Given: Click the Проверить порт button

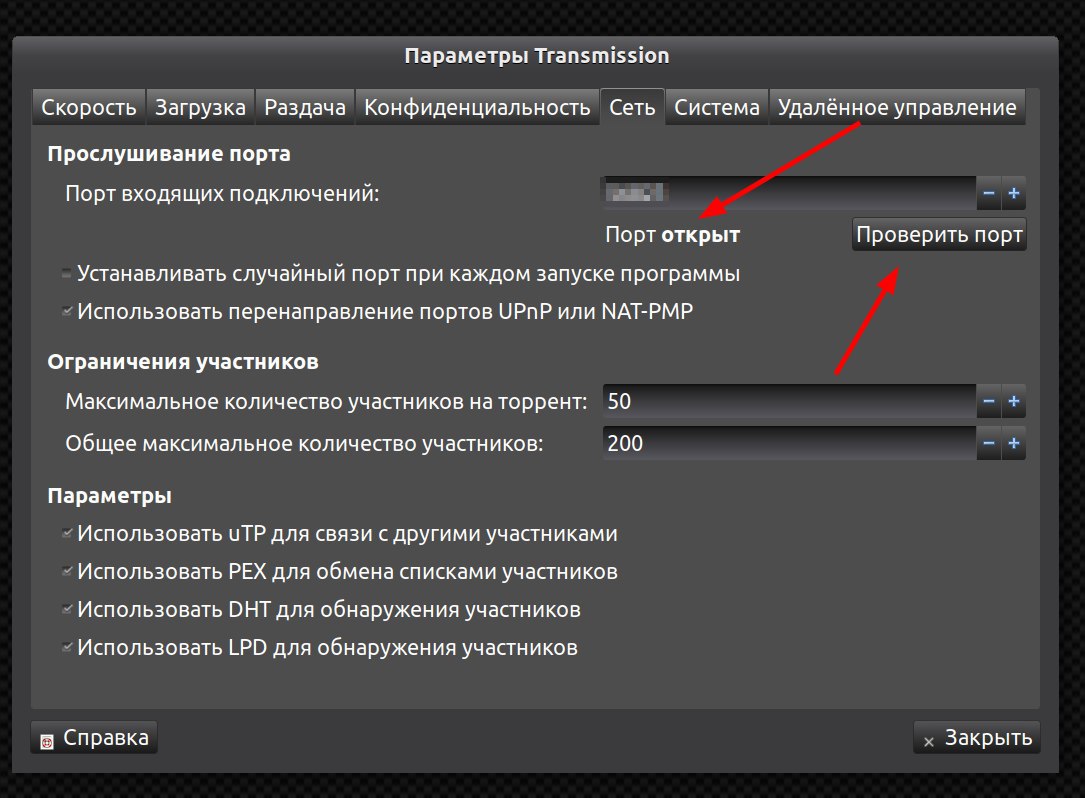Looking at the screenshot, I should click(939, 235).
